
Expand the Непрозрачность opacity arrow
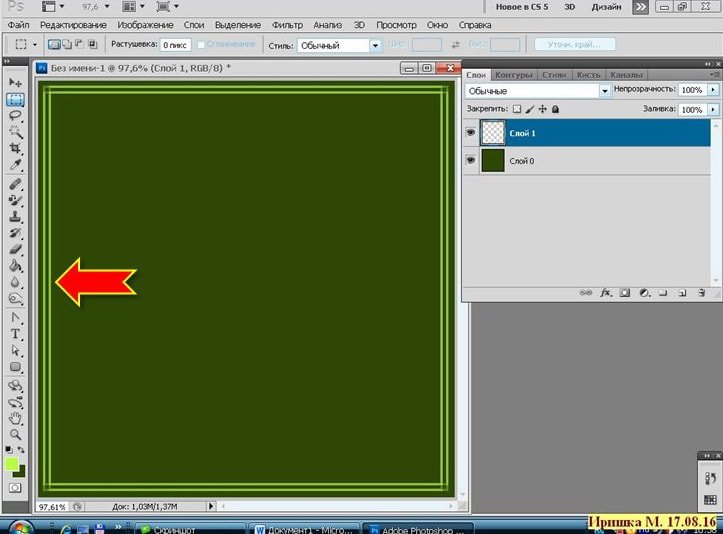[712, 90]
